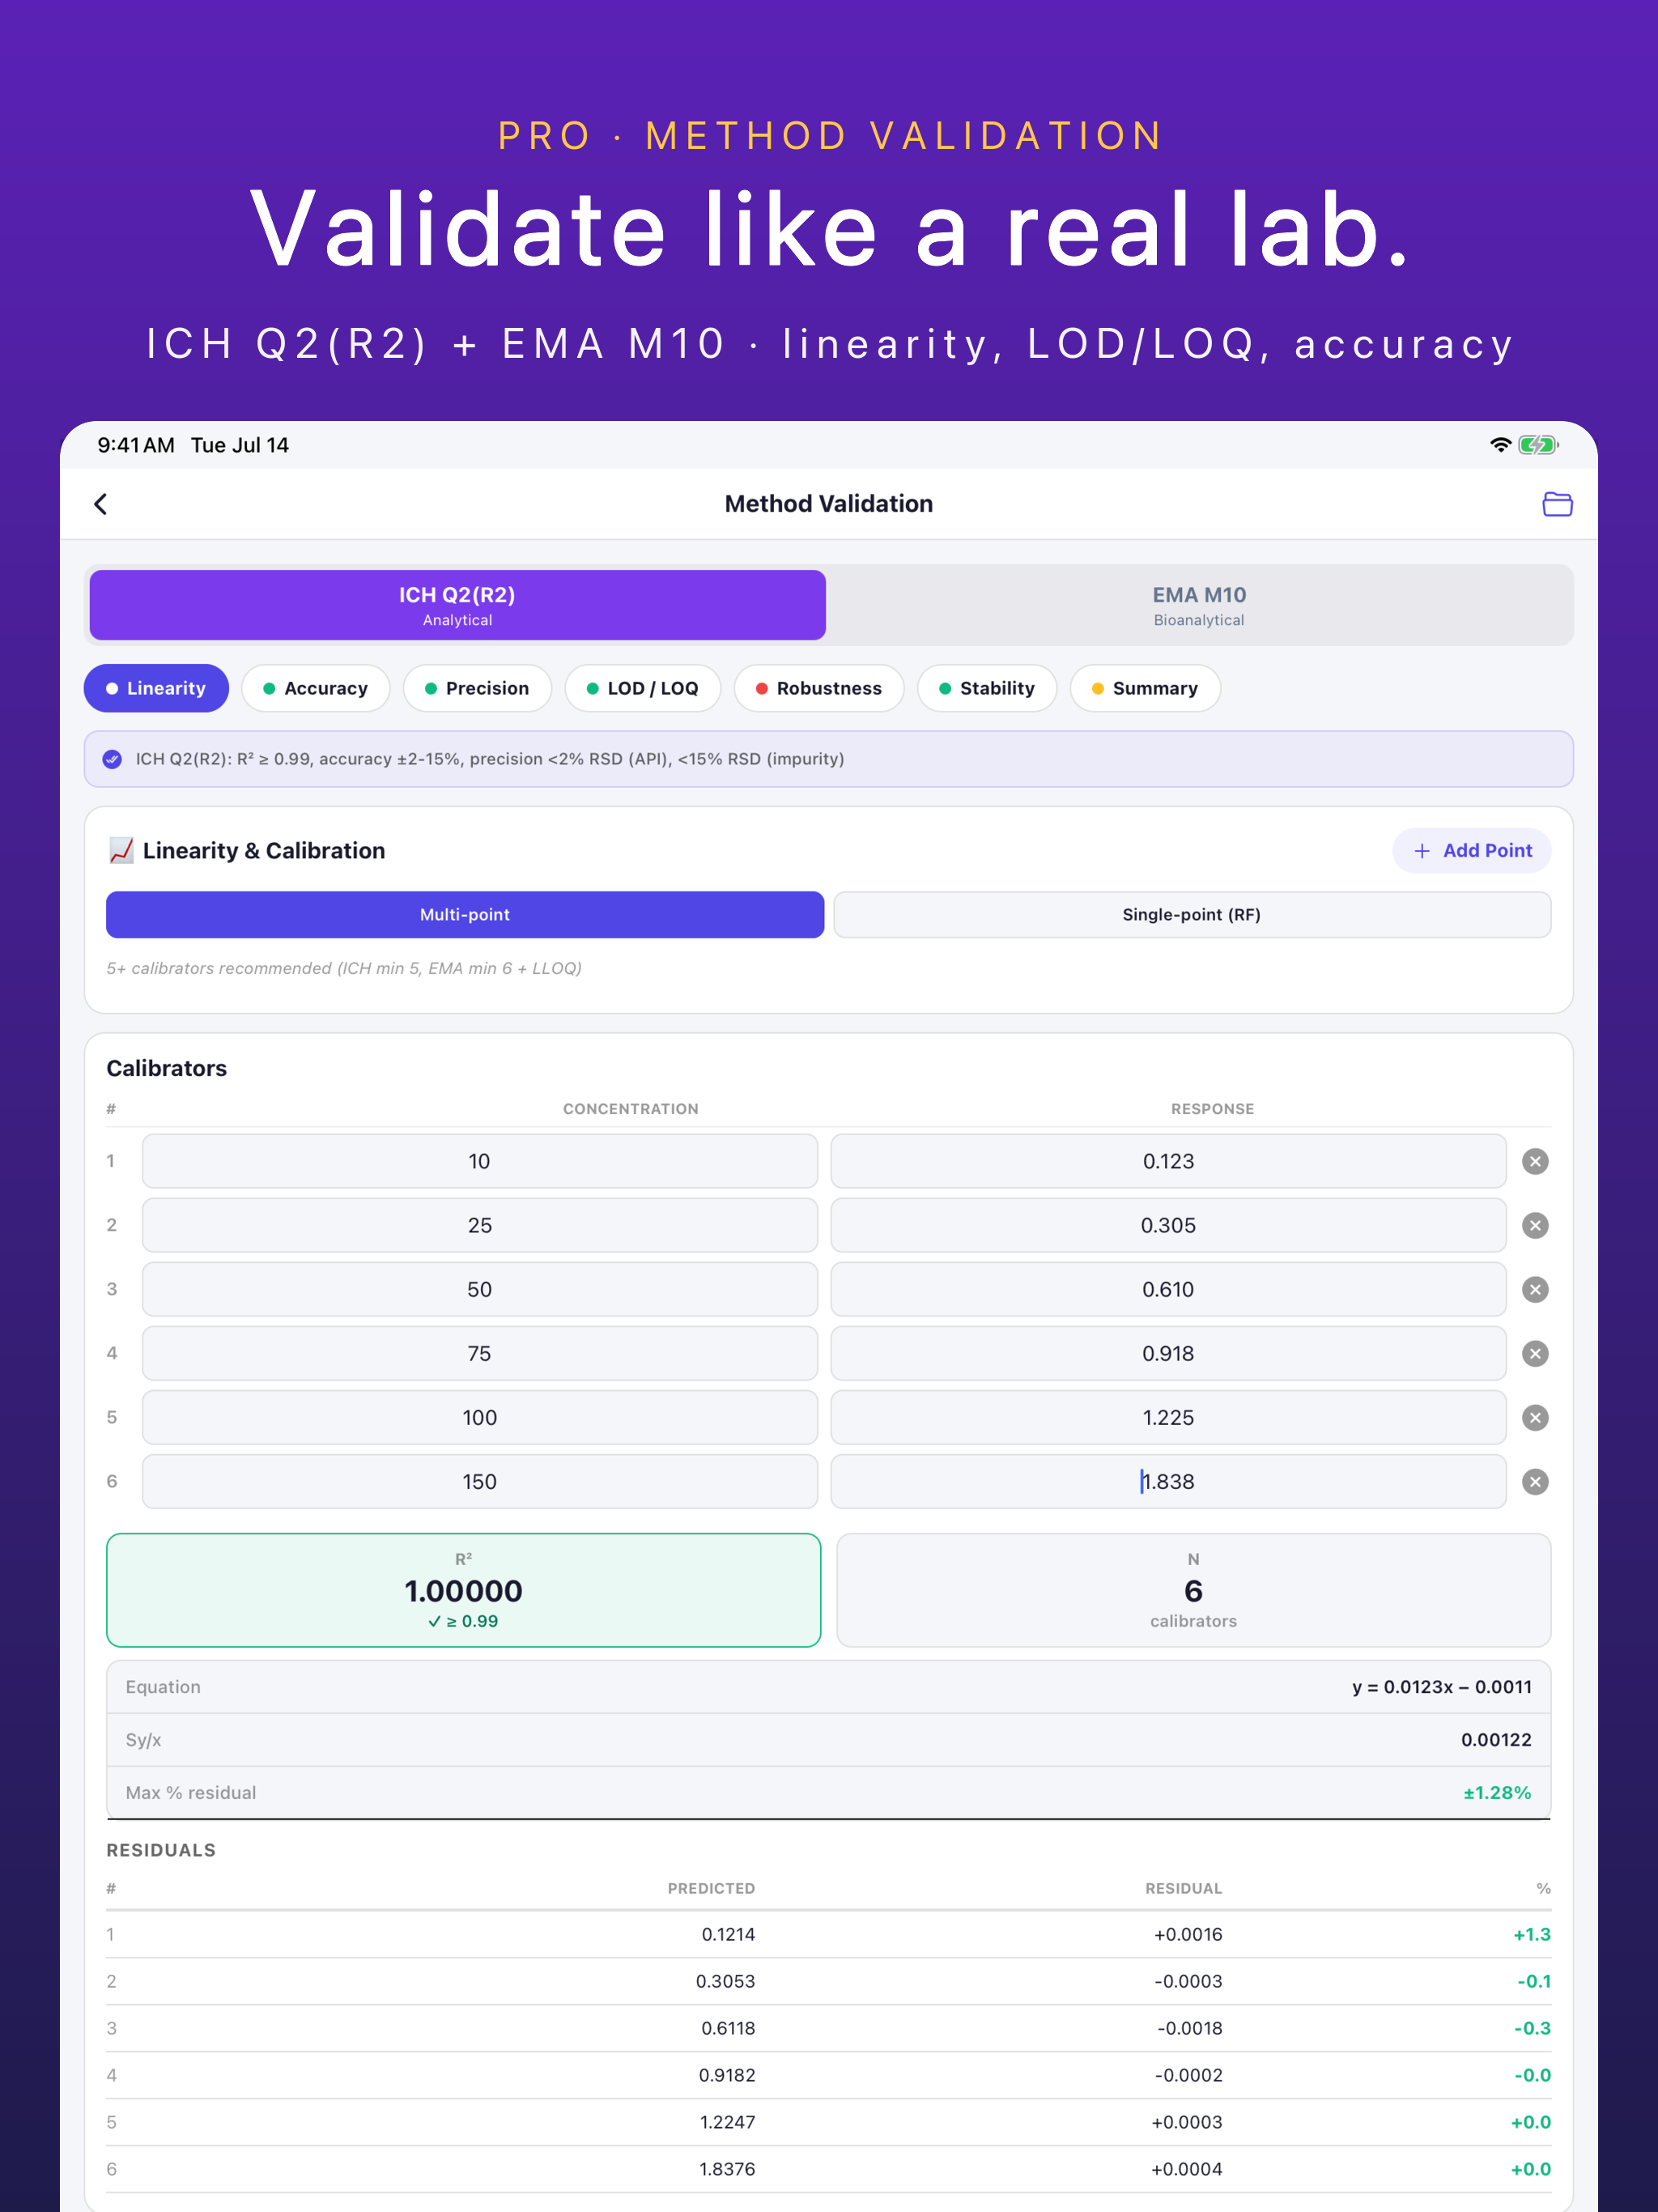
Task: Click predicted value 0.9182
Action: (727, 2075)
